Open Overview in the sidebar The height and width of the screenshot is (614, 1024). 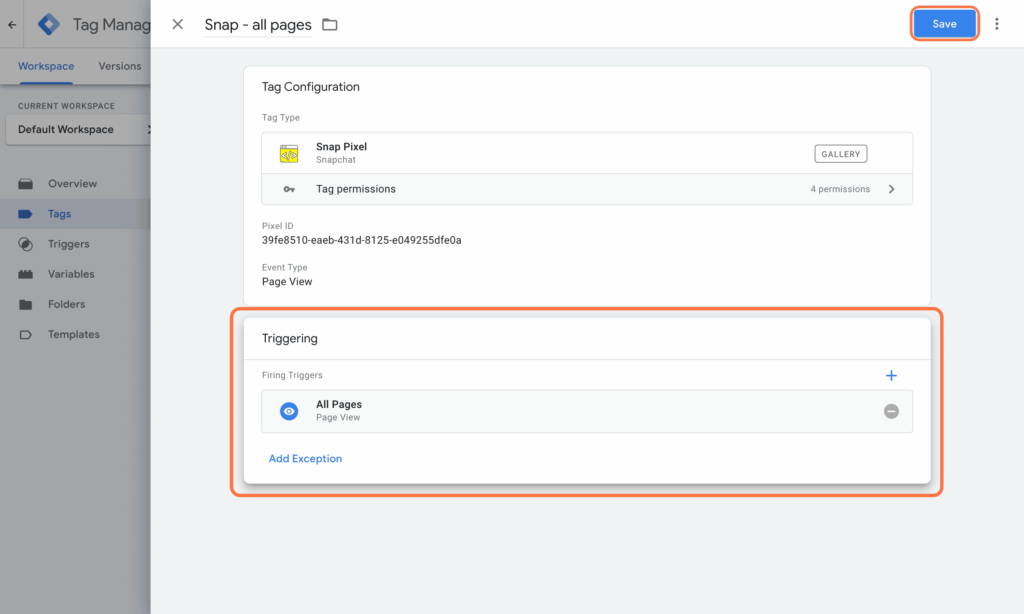pyautogui.click(x=75, y=184)
